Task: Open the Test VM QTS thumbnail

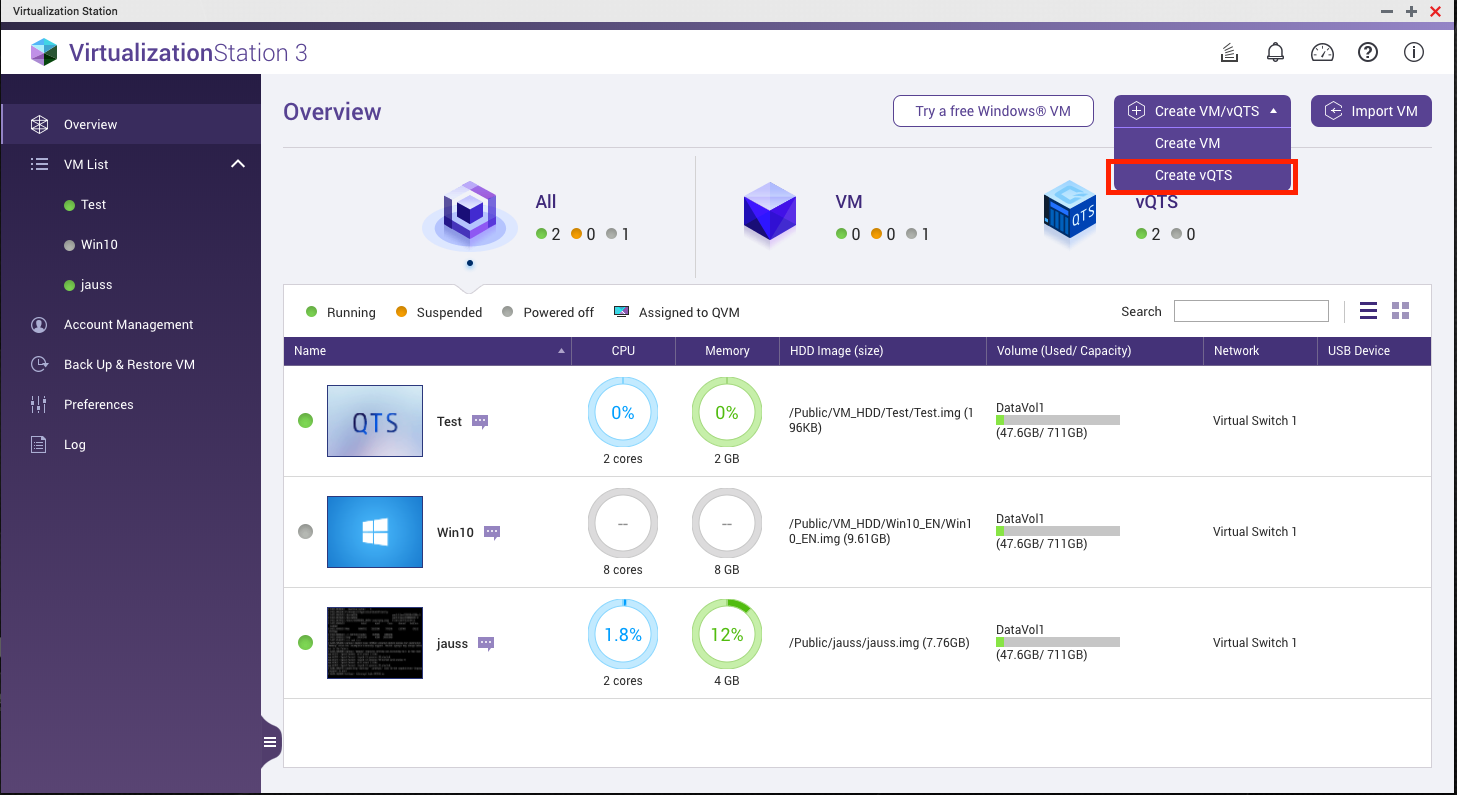Action: pos(375,421)
